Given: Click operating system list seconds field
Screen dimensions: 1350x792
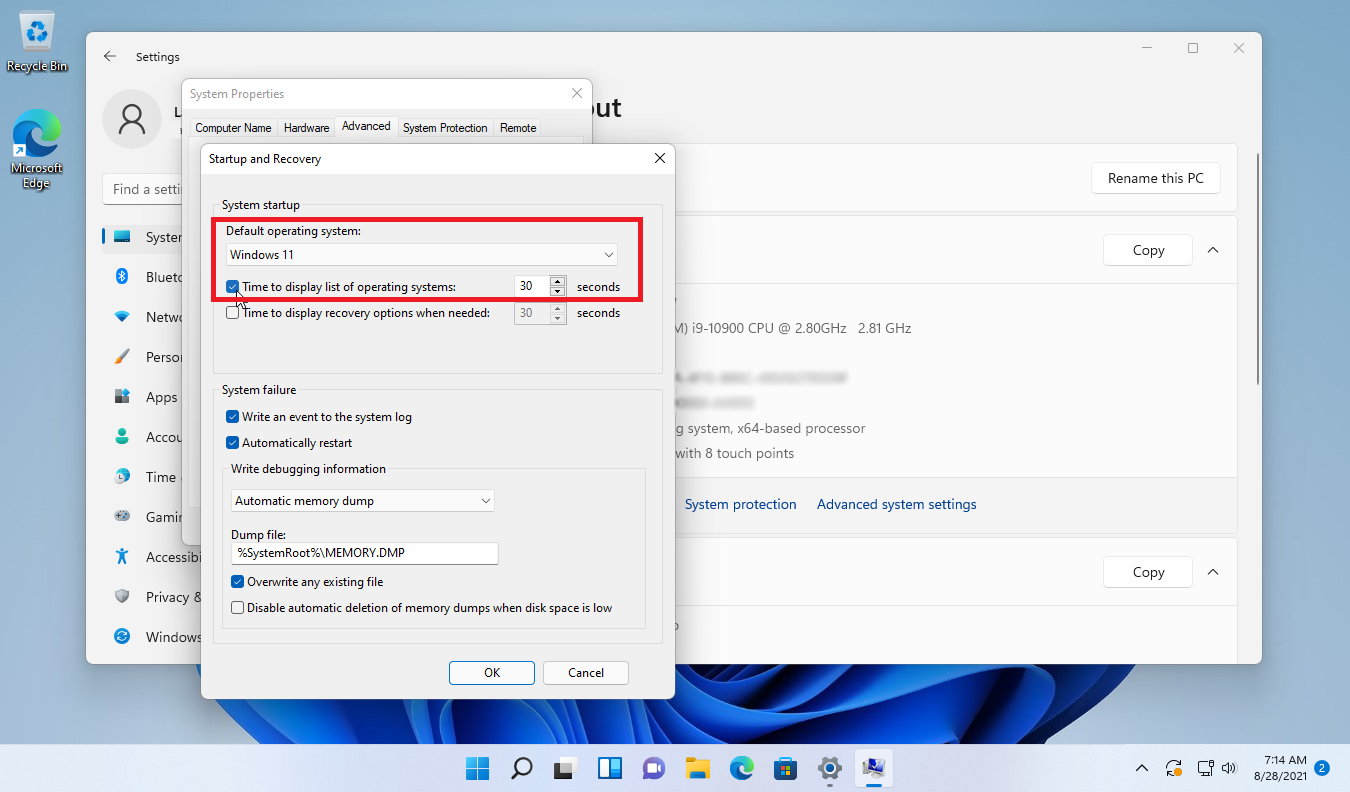Looking at the screenshot, I should click(x=532, y=287).
